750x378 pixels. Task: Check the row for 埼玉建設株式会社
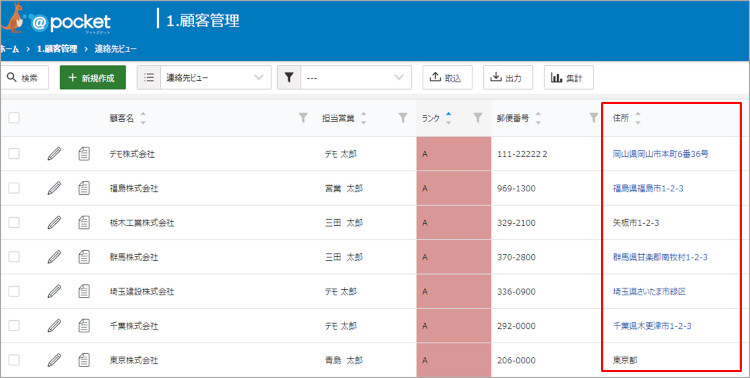(x=14, y=291)
